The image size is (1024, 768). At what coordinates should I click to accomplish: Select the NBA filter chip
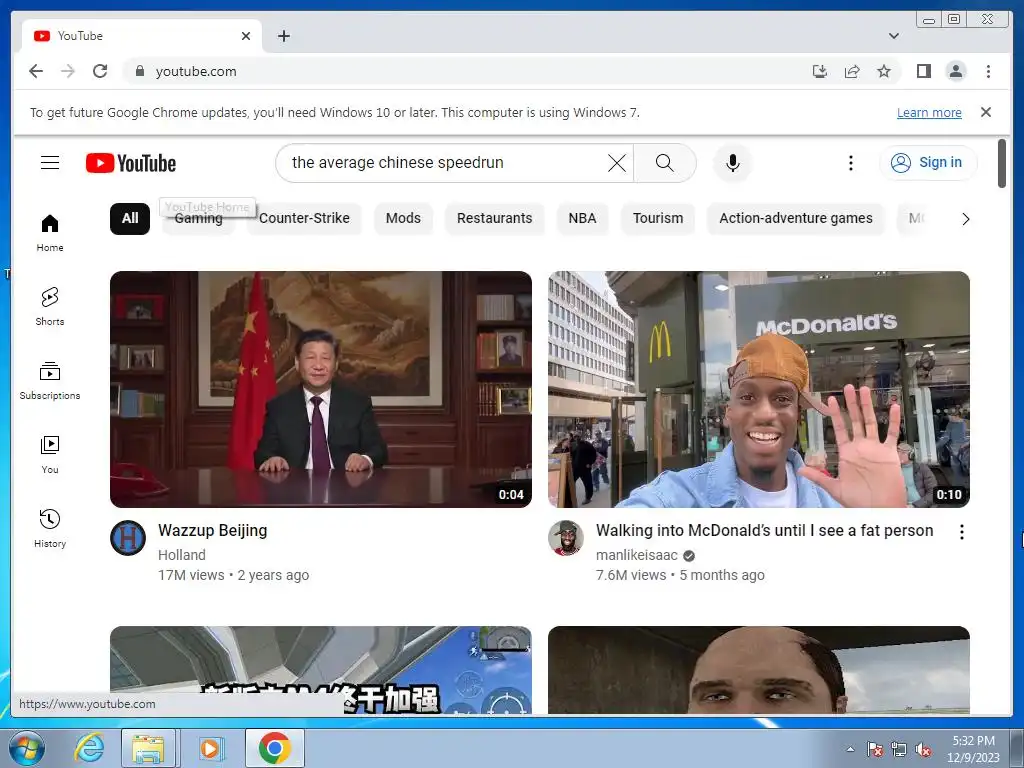[x=582, y=218]
